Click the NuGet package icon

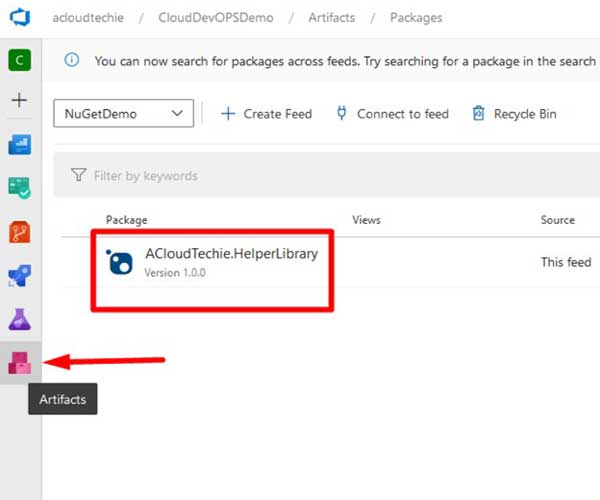(x=120, y=262)
